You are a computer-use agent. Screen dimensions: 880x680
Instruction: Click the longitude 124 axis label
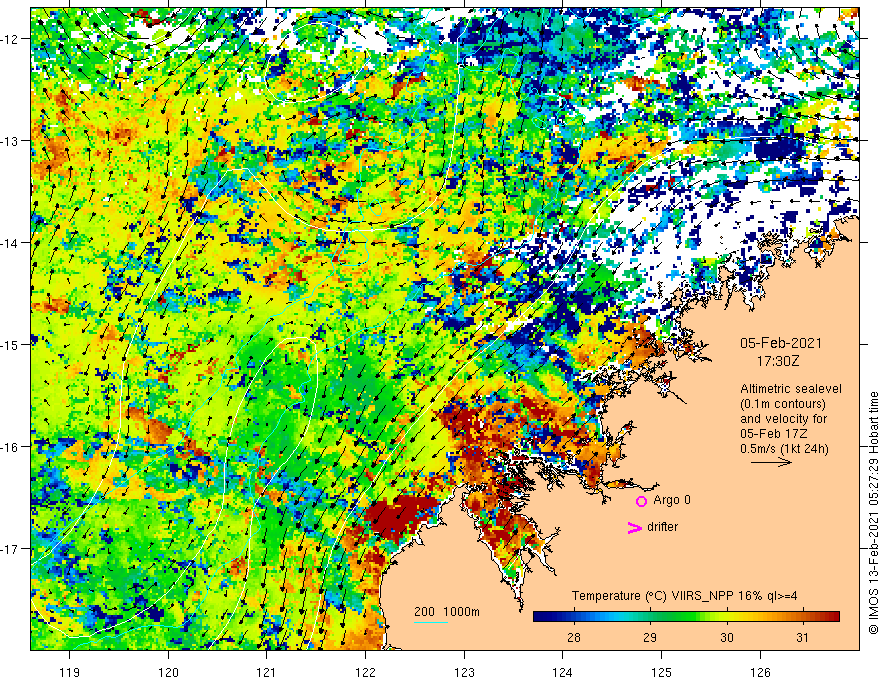pos(562,672)
